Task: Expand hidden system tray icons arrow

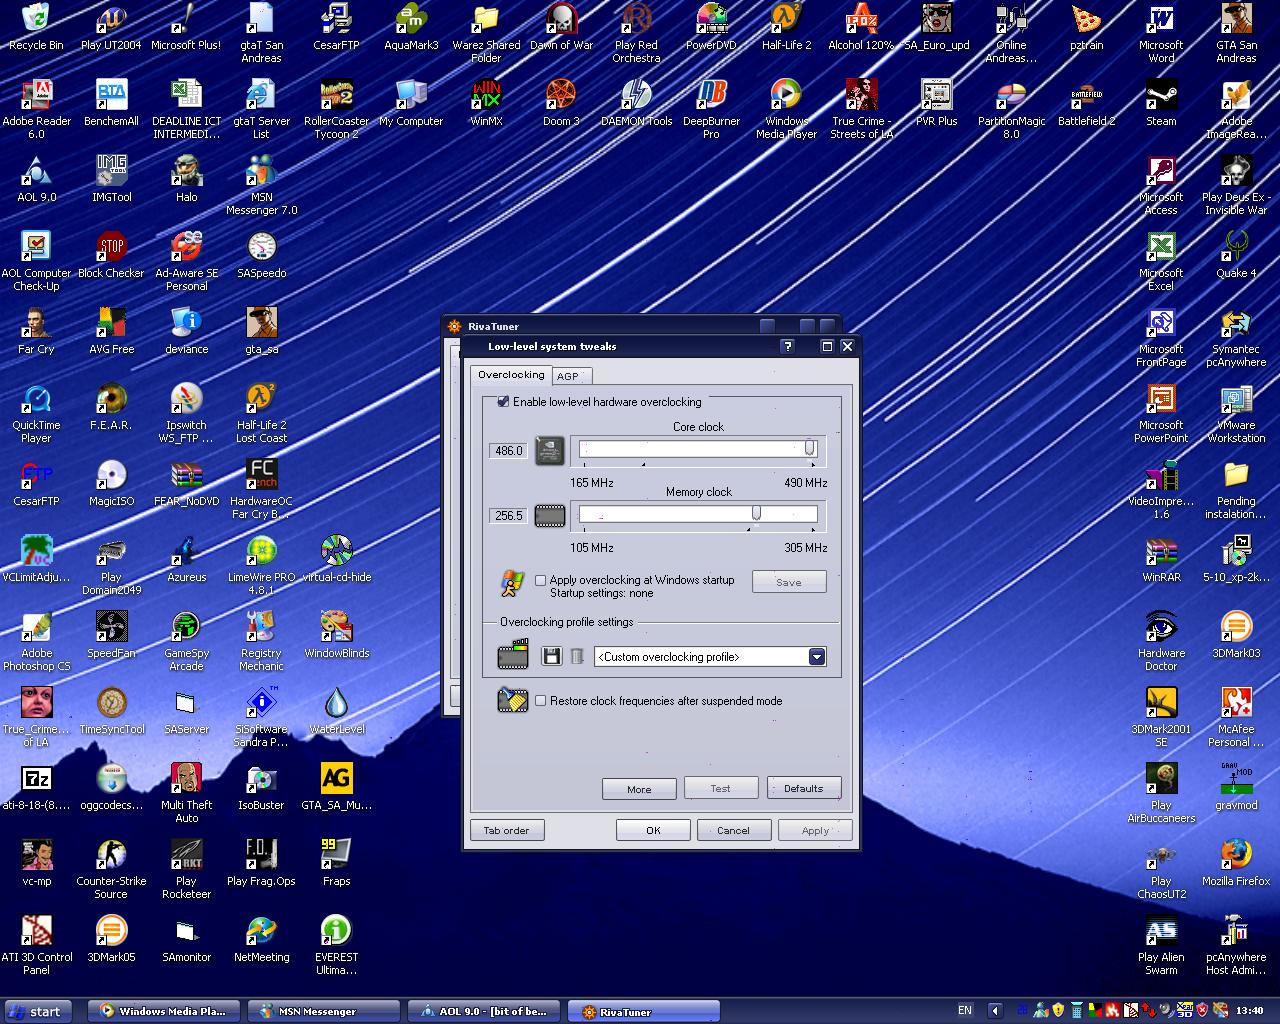Action: pyautogui.click(x=995, y=1010)
